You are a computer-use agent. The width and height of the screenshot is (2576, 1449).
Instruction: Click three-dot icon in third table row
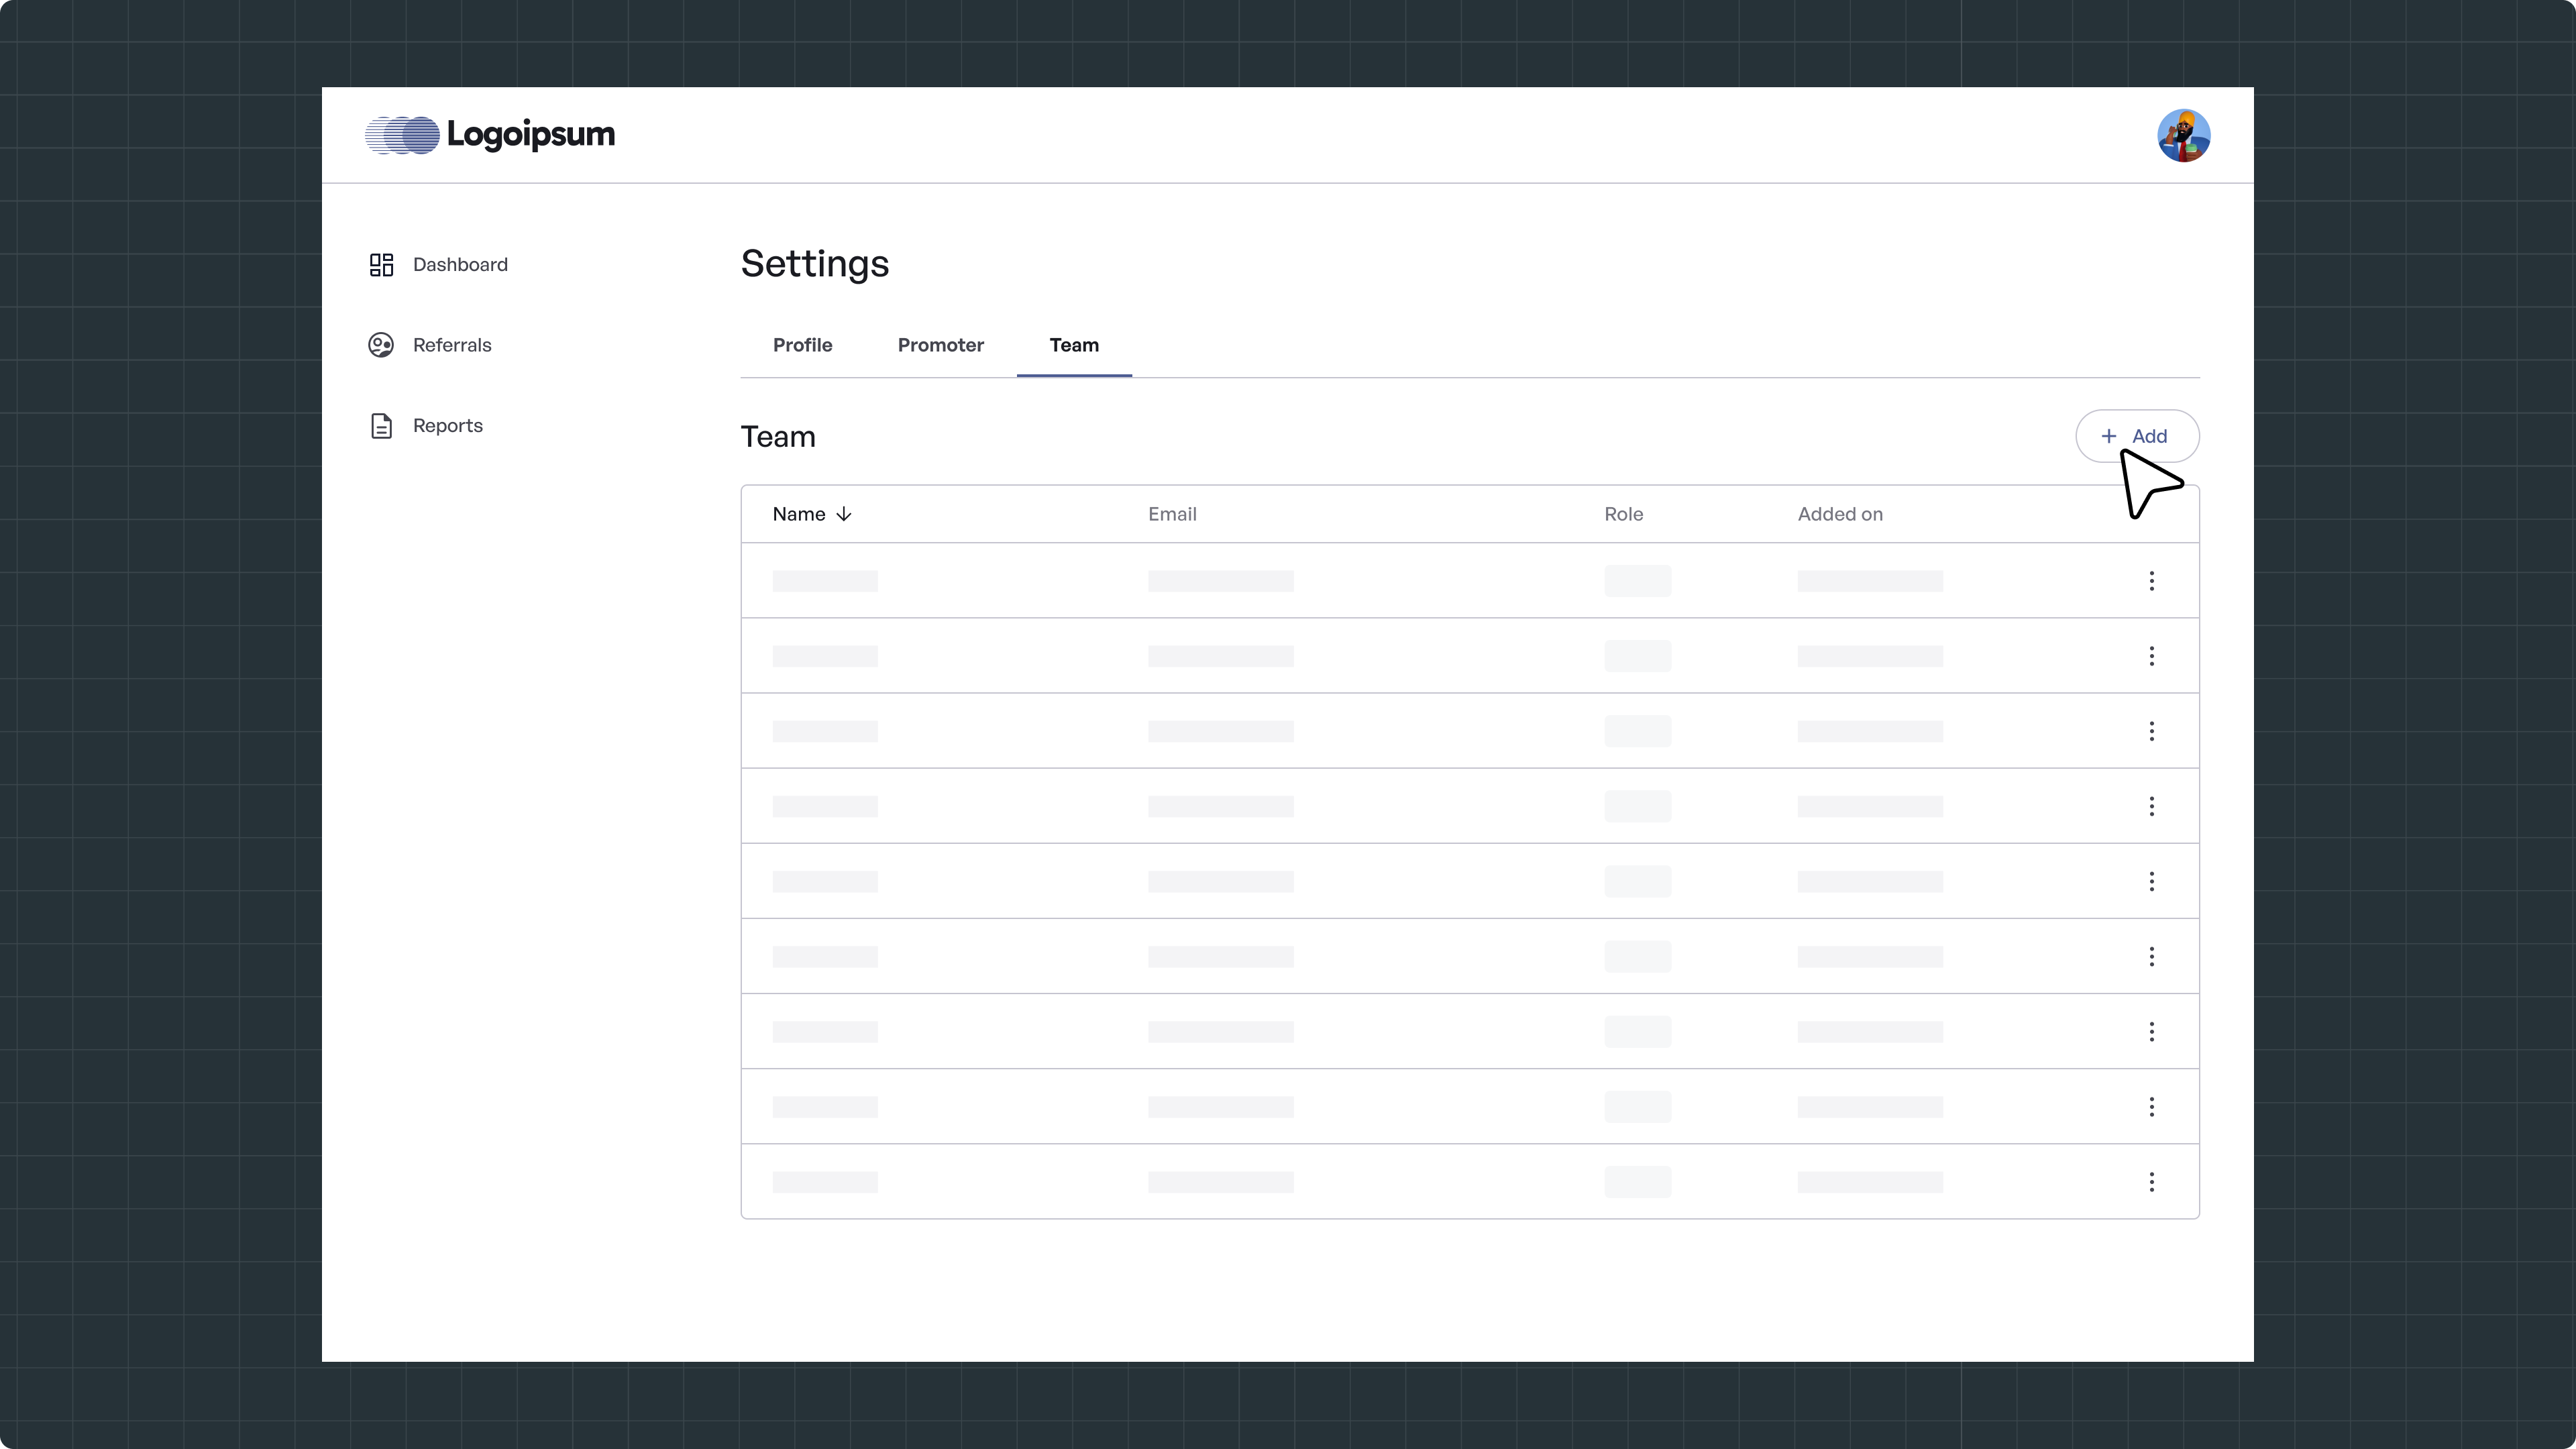tap(2151, 731)
